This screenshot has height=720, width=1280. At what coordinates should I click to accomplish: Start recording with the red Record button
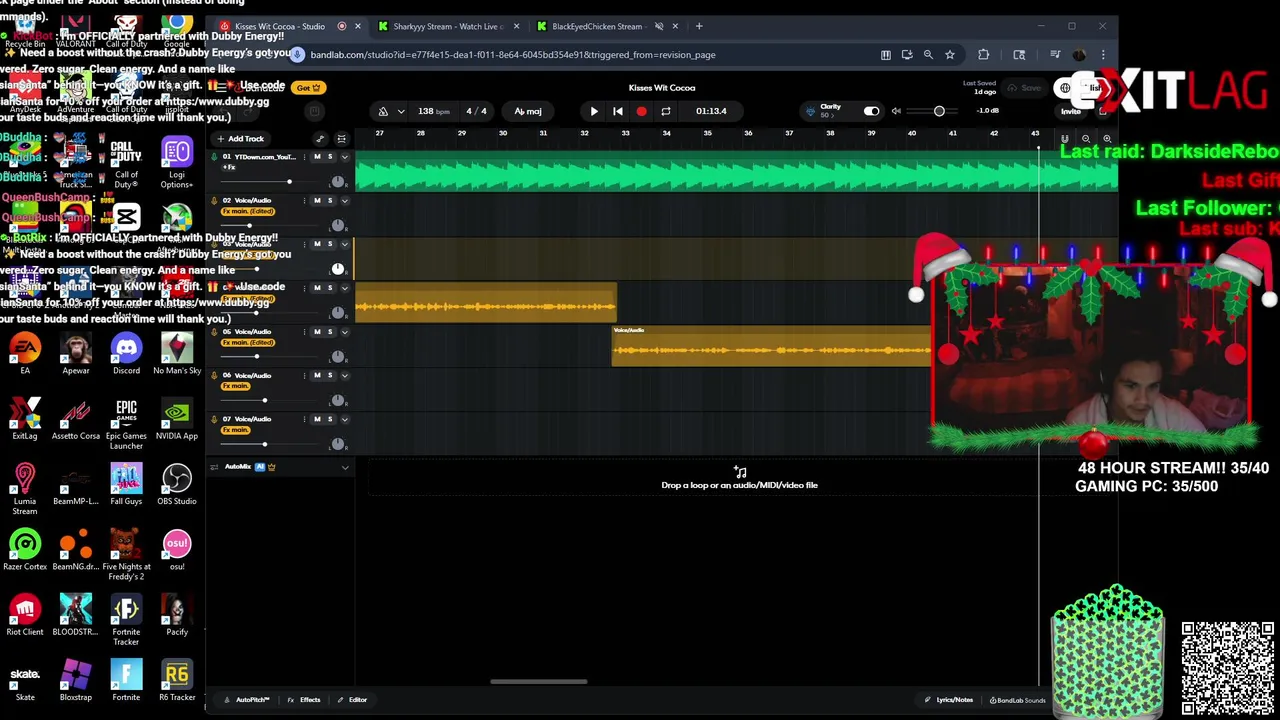641,111
